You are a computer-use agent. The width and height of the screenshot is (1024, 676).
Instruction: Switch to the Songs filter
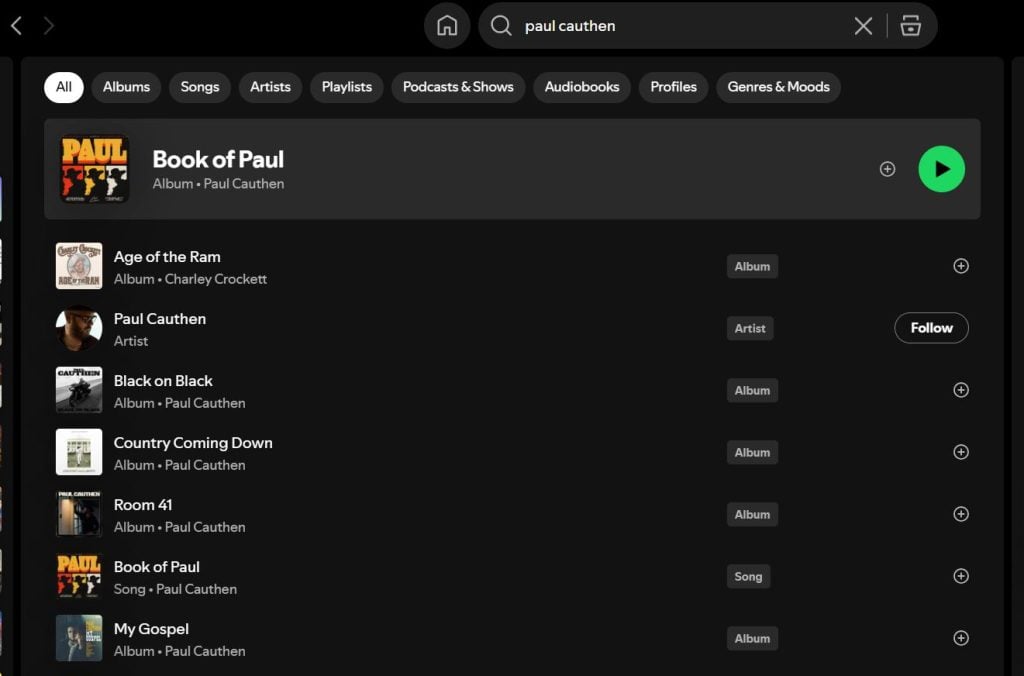tap(199, 87)
